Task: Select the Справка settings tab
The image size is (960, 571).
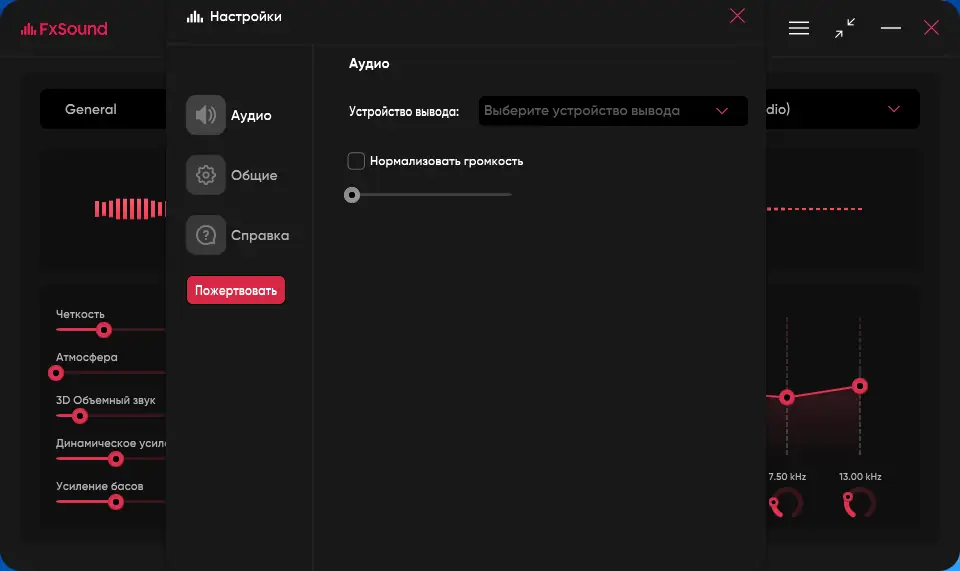Action: 260,235
